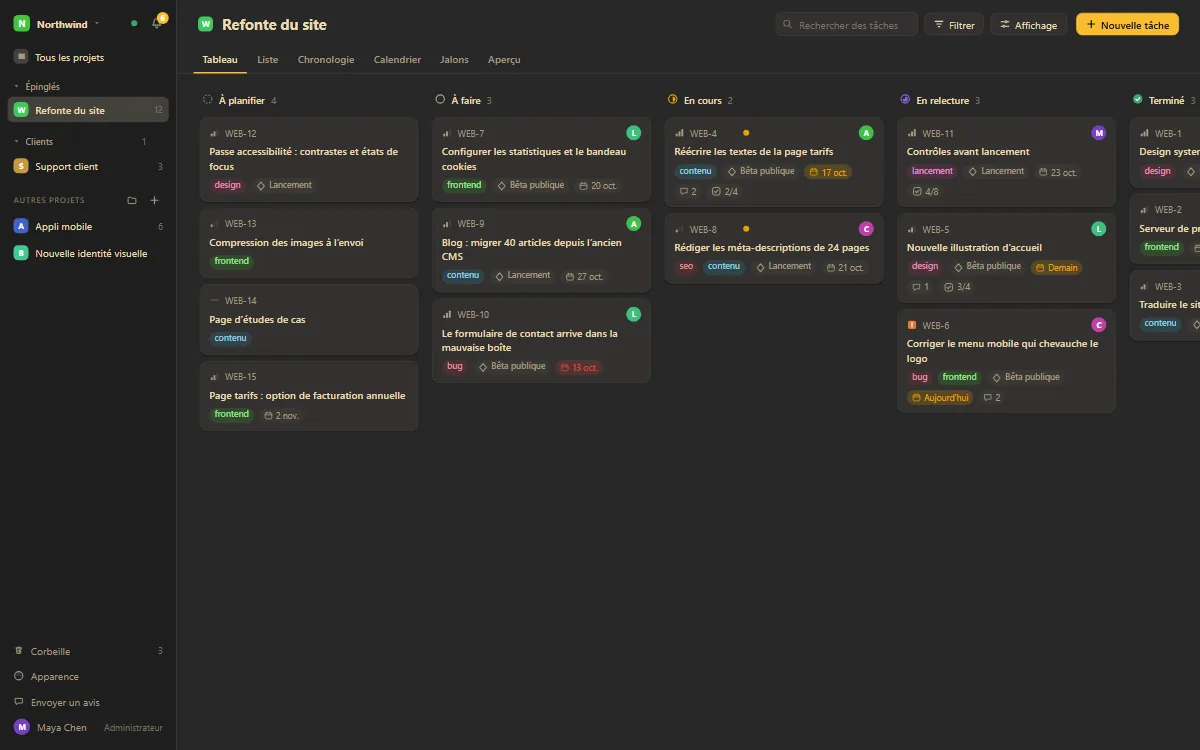Click the green online status dot
The width and height of the screenshot is (1200, 750).
pos(134,23)
